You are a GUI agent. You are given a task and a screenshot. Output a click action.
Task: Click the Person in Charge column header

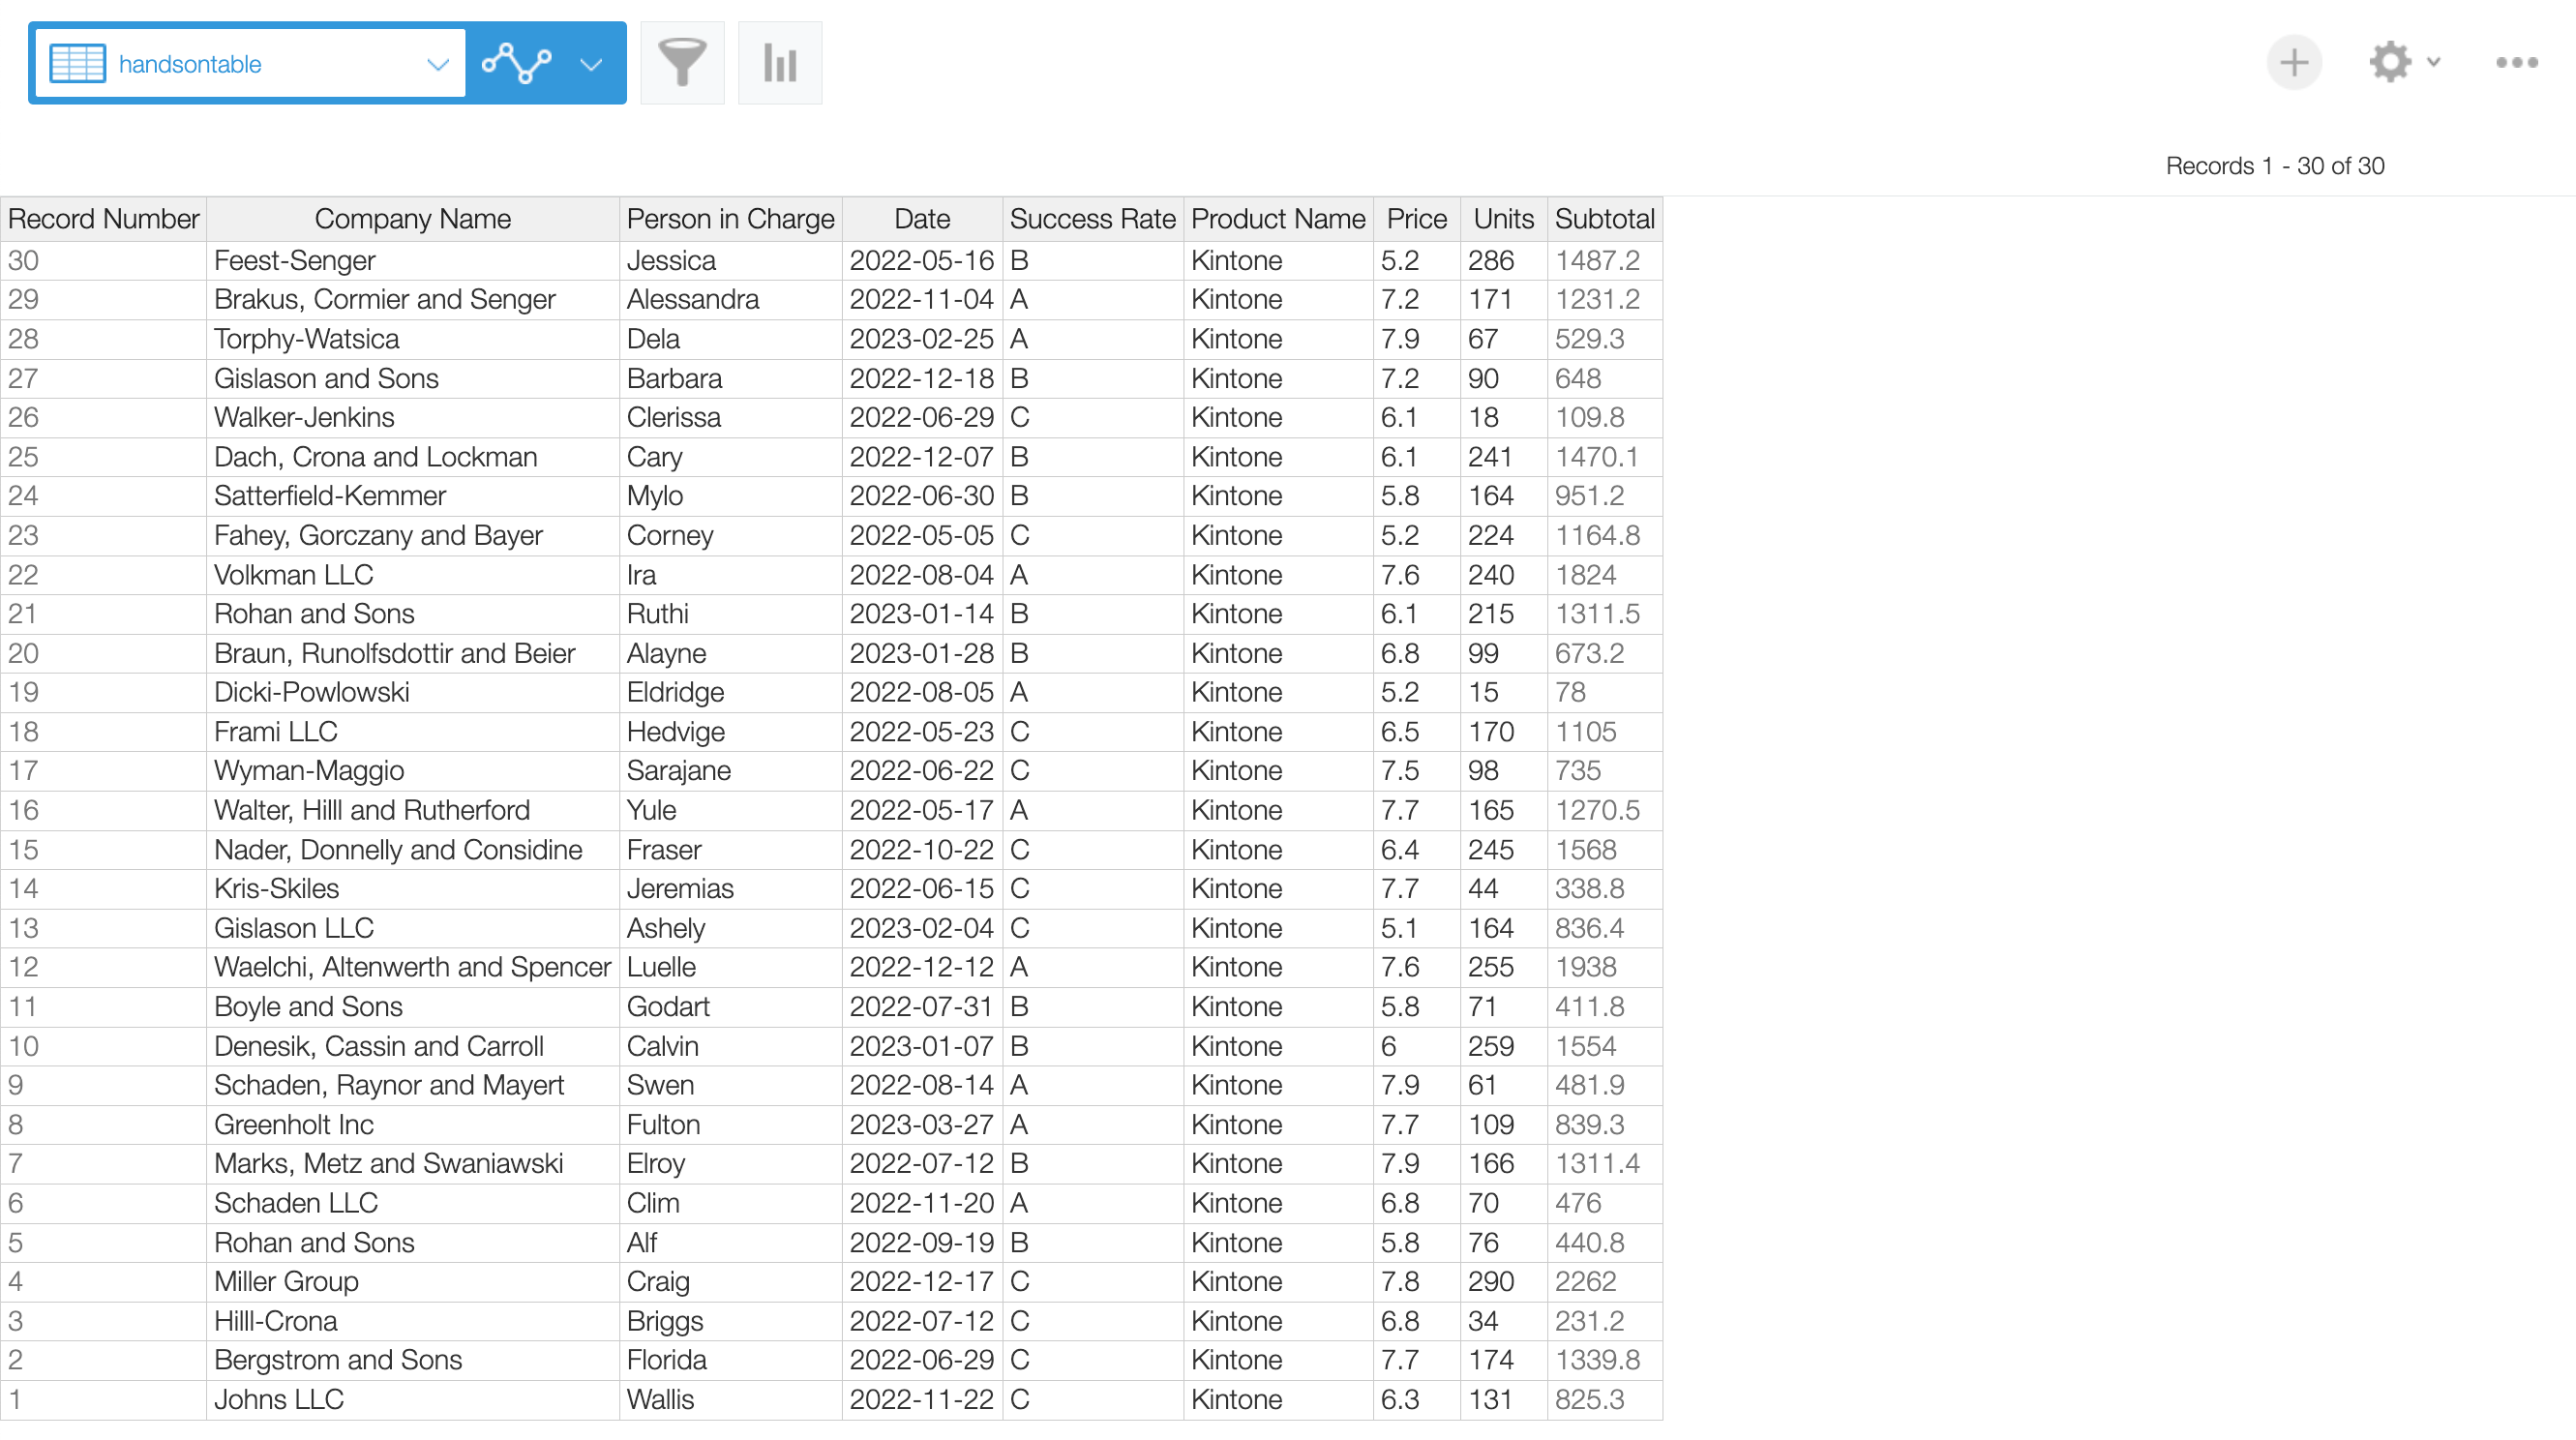(731, 219)
